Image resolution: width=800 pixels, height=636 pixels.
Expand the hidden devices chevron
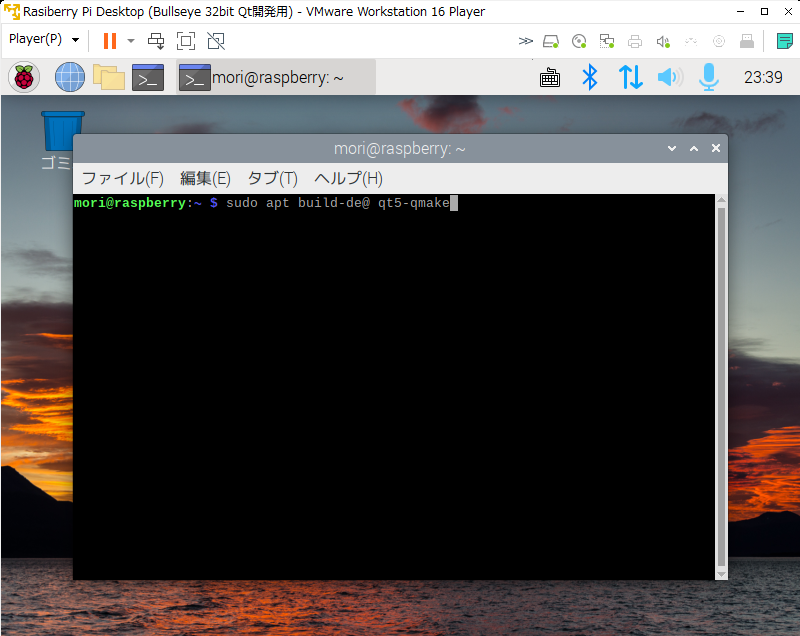point(526,41)
